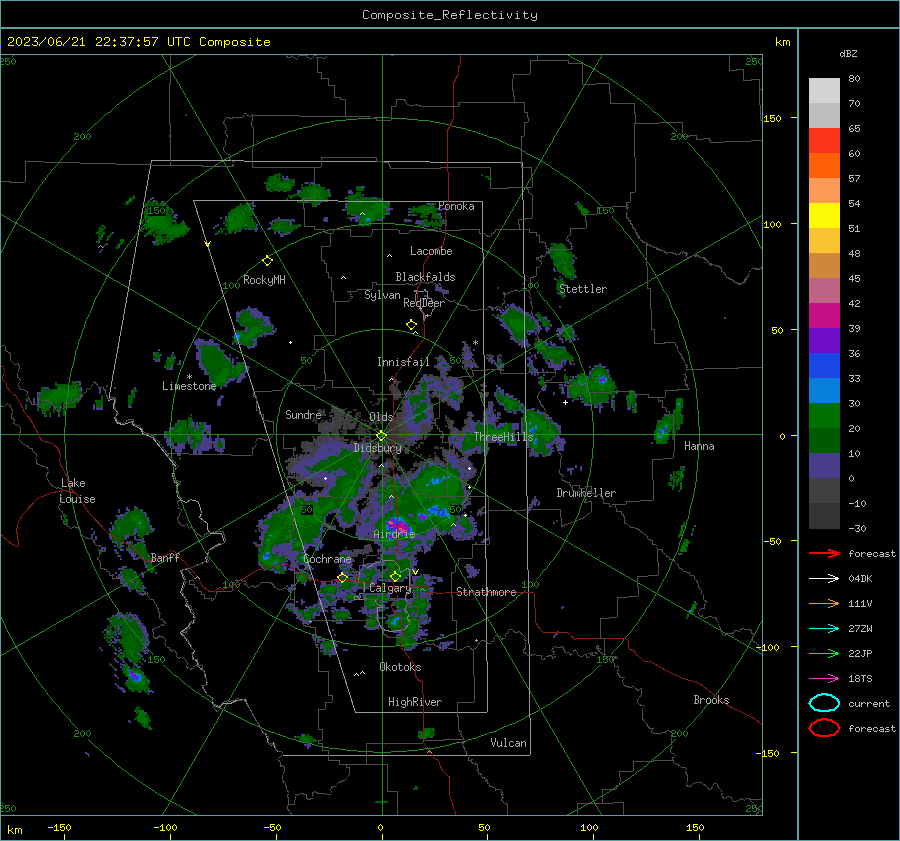Click the Composite_Reflectivity title text
The height and width of the screenshot is (841, 900).
[450, 15]
